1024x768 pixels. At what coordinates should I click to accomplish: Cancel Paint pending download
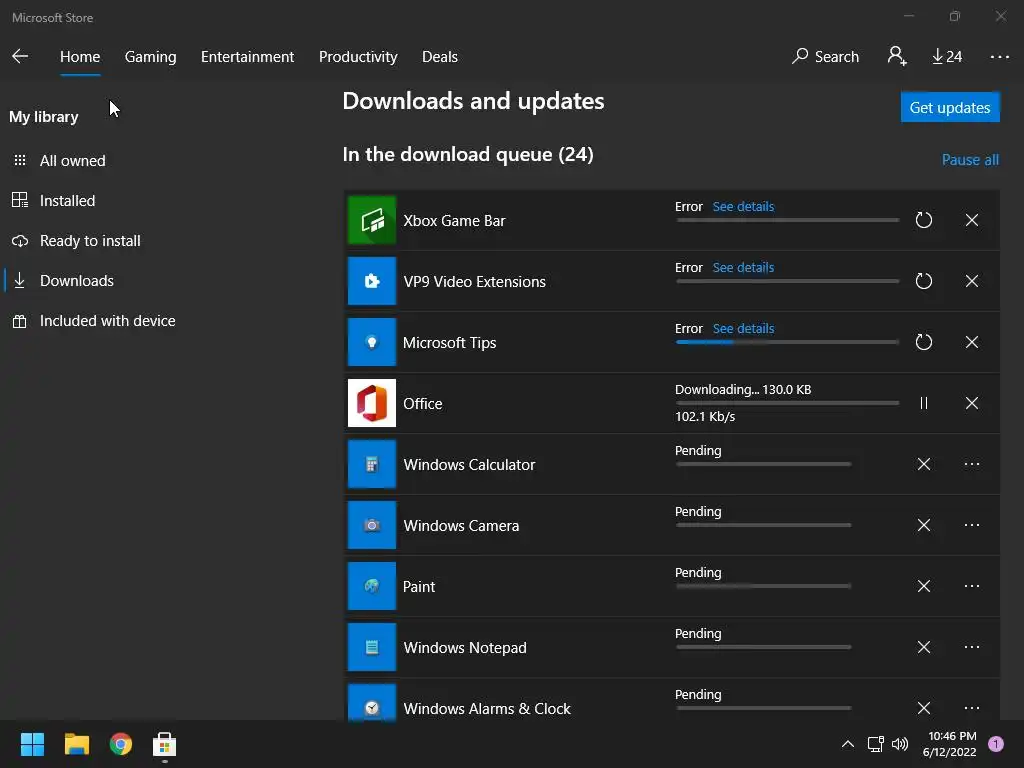923,586
